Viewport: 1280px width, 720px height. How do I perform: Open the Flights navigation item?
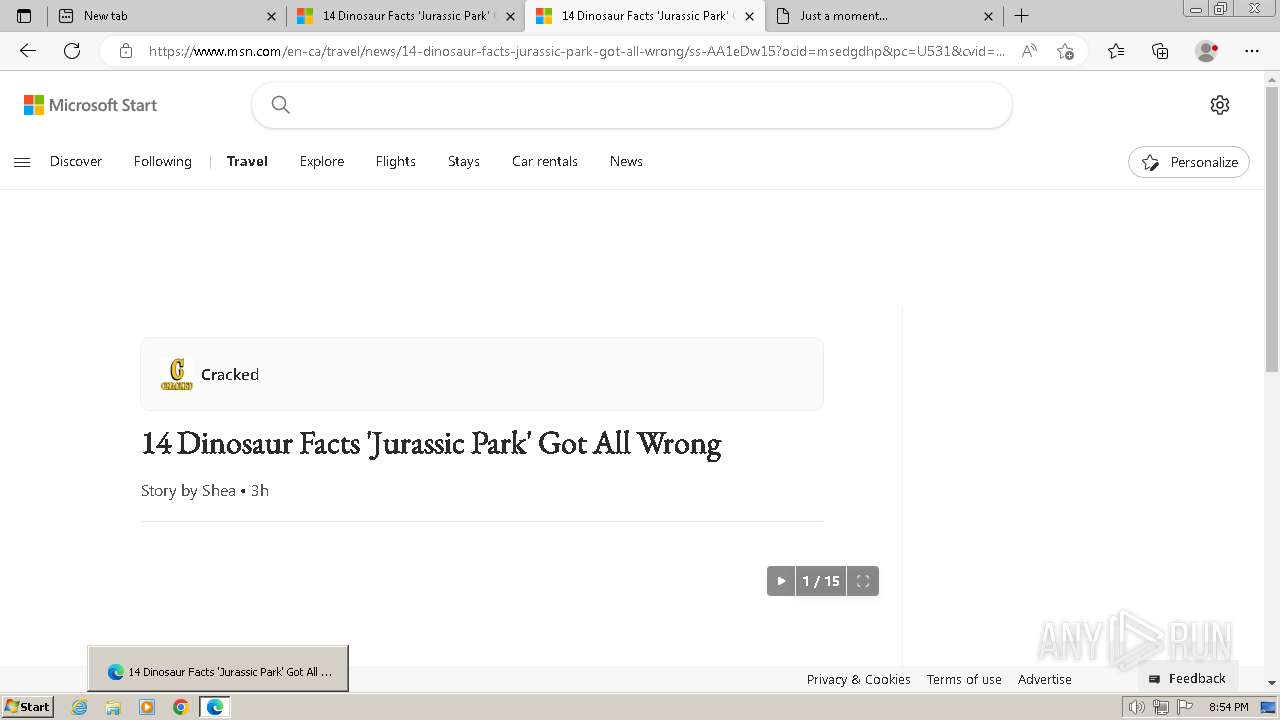click(x=396, y=161)
